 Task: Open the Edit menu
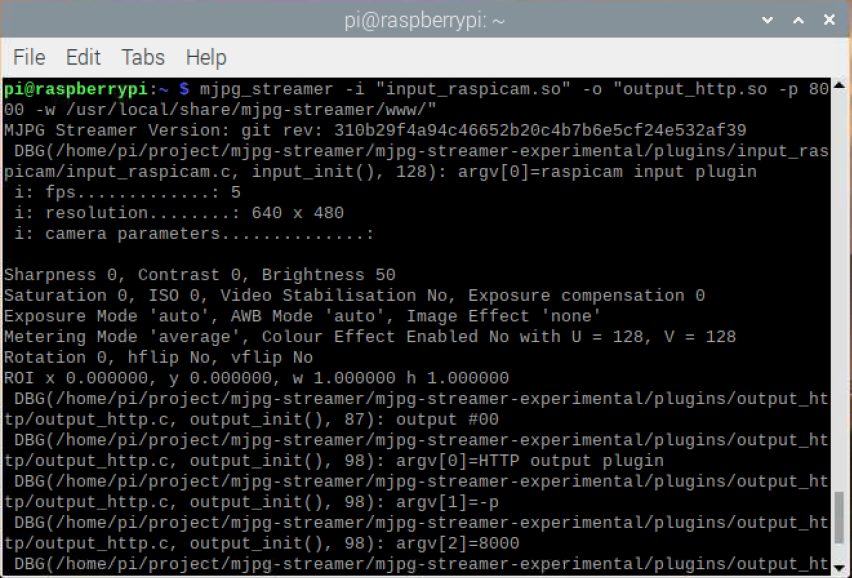pos(83,57)
